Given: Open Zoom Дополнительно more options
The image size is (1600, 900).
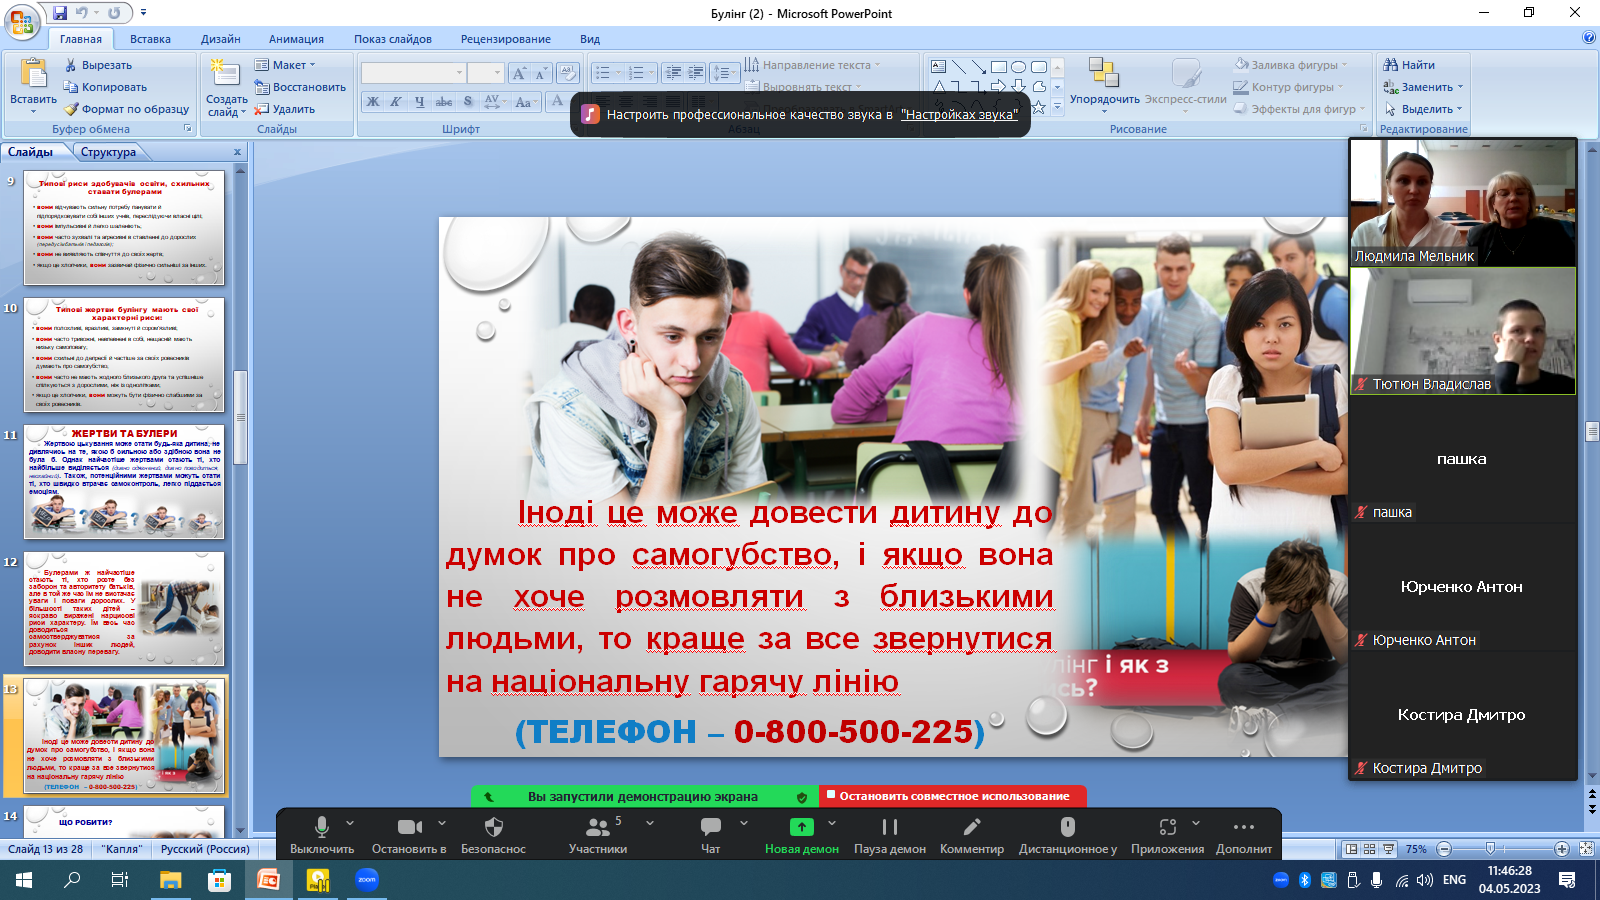Looking at the screenshot, I should point(1244,835).
